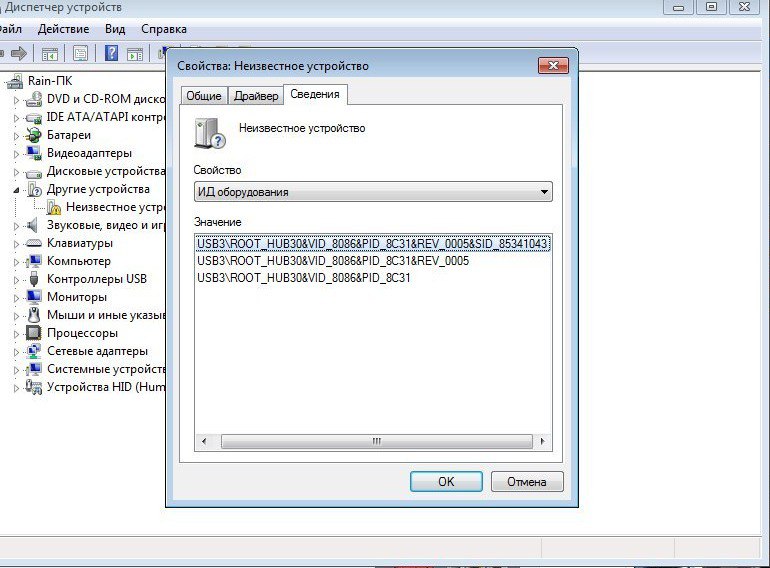Image resolution: width=770 pixels, height=568 pixels.
Task: Click the unknown device icon in properties dialog
Action: click(210, 133)
